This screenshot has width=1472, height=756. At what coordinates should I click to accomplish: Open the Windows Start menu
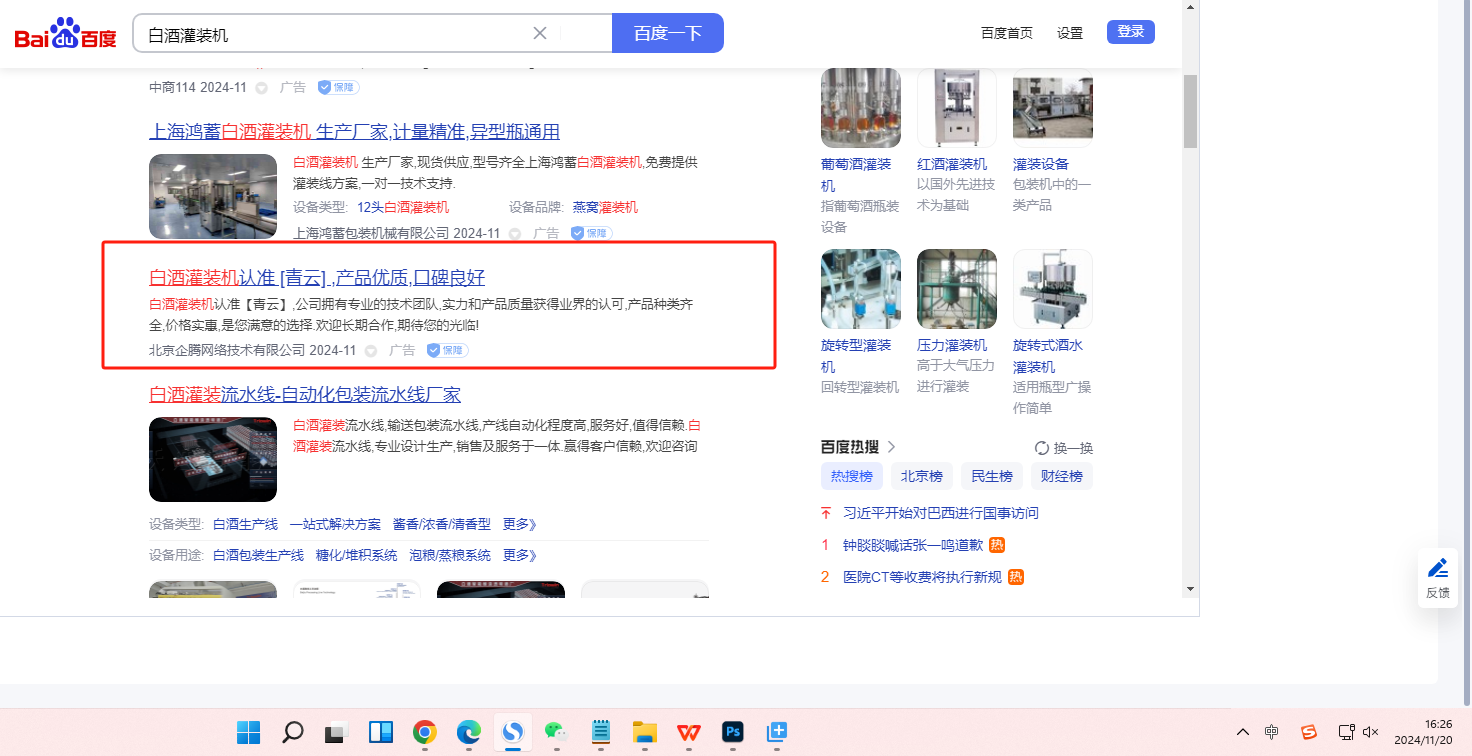pos(249,732)
